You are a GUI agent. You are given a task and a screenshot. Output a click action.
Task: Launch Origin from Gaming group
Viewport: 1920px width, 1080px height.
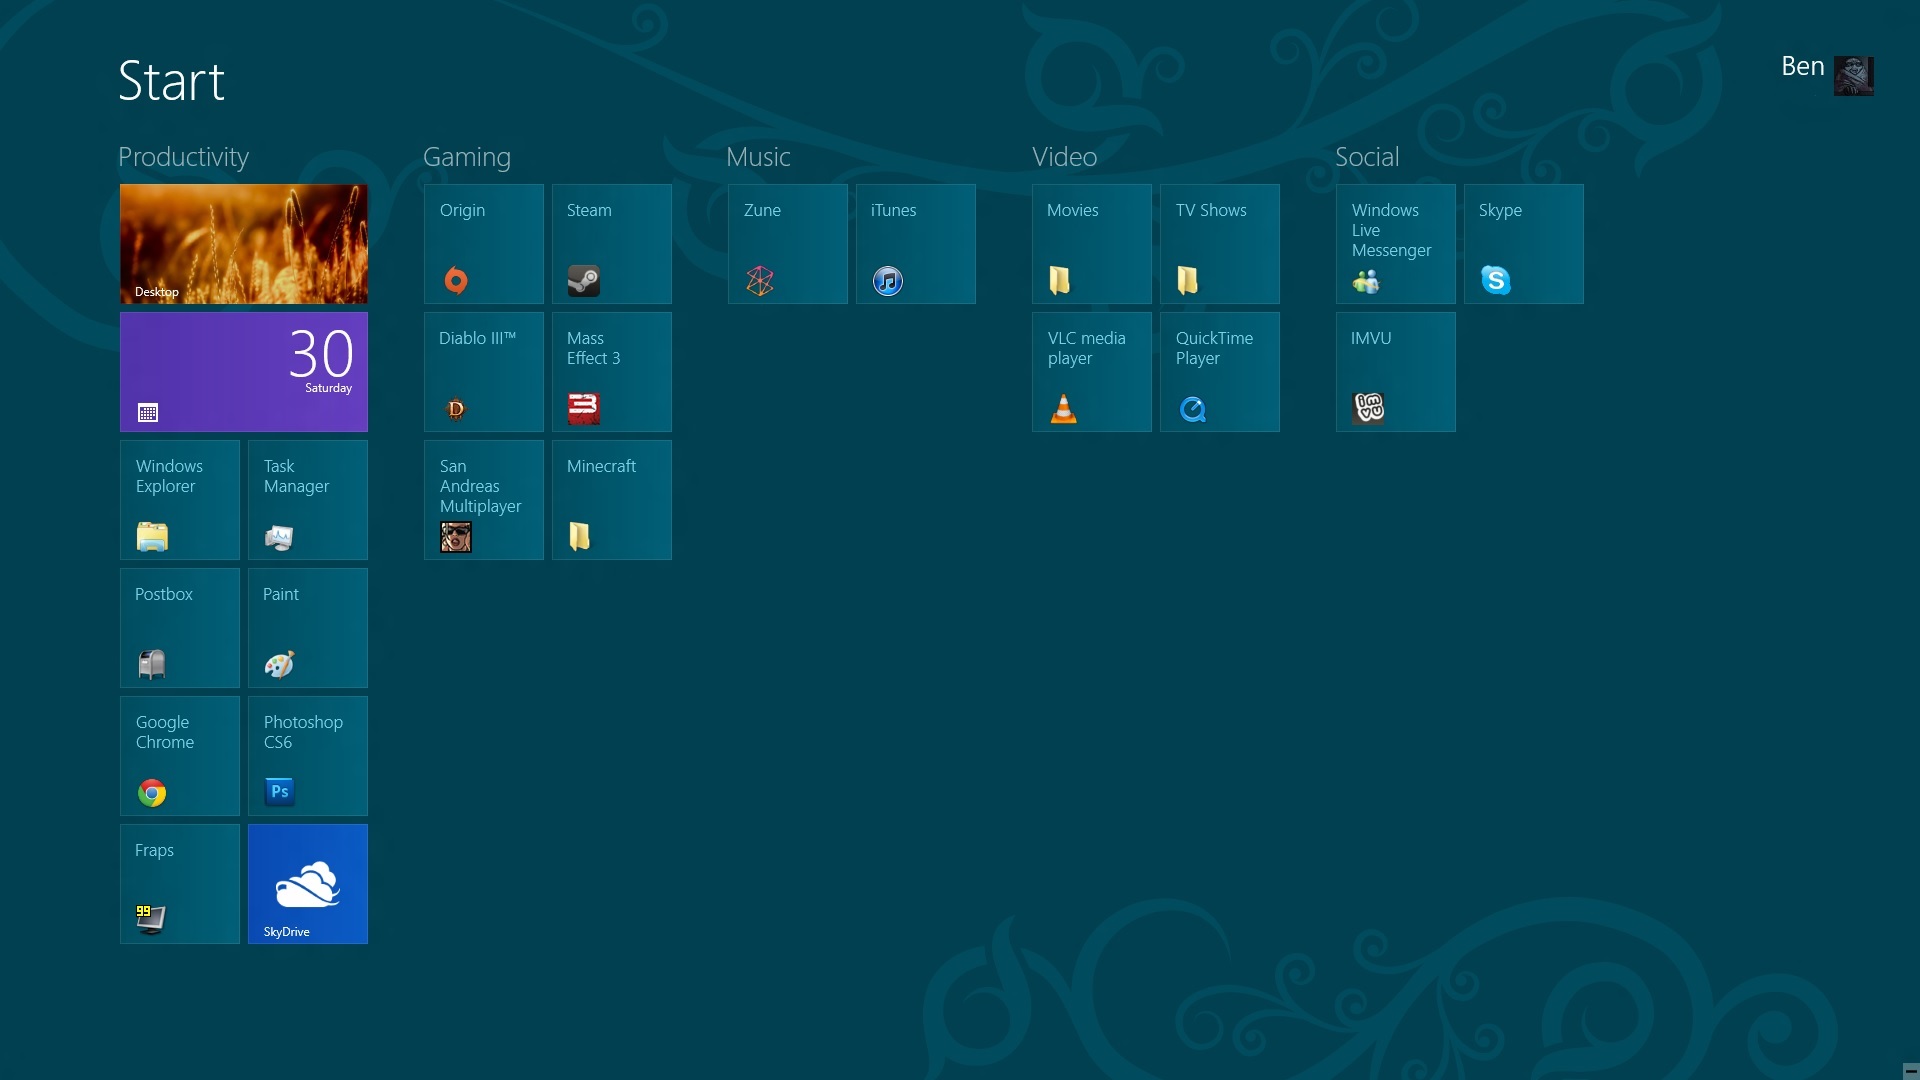(x=483, y=244)
